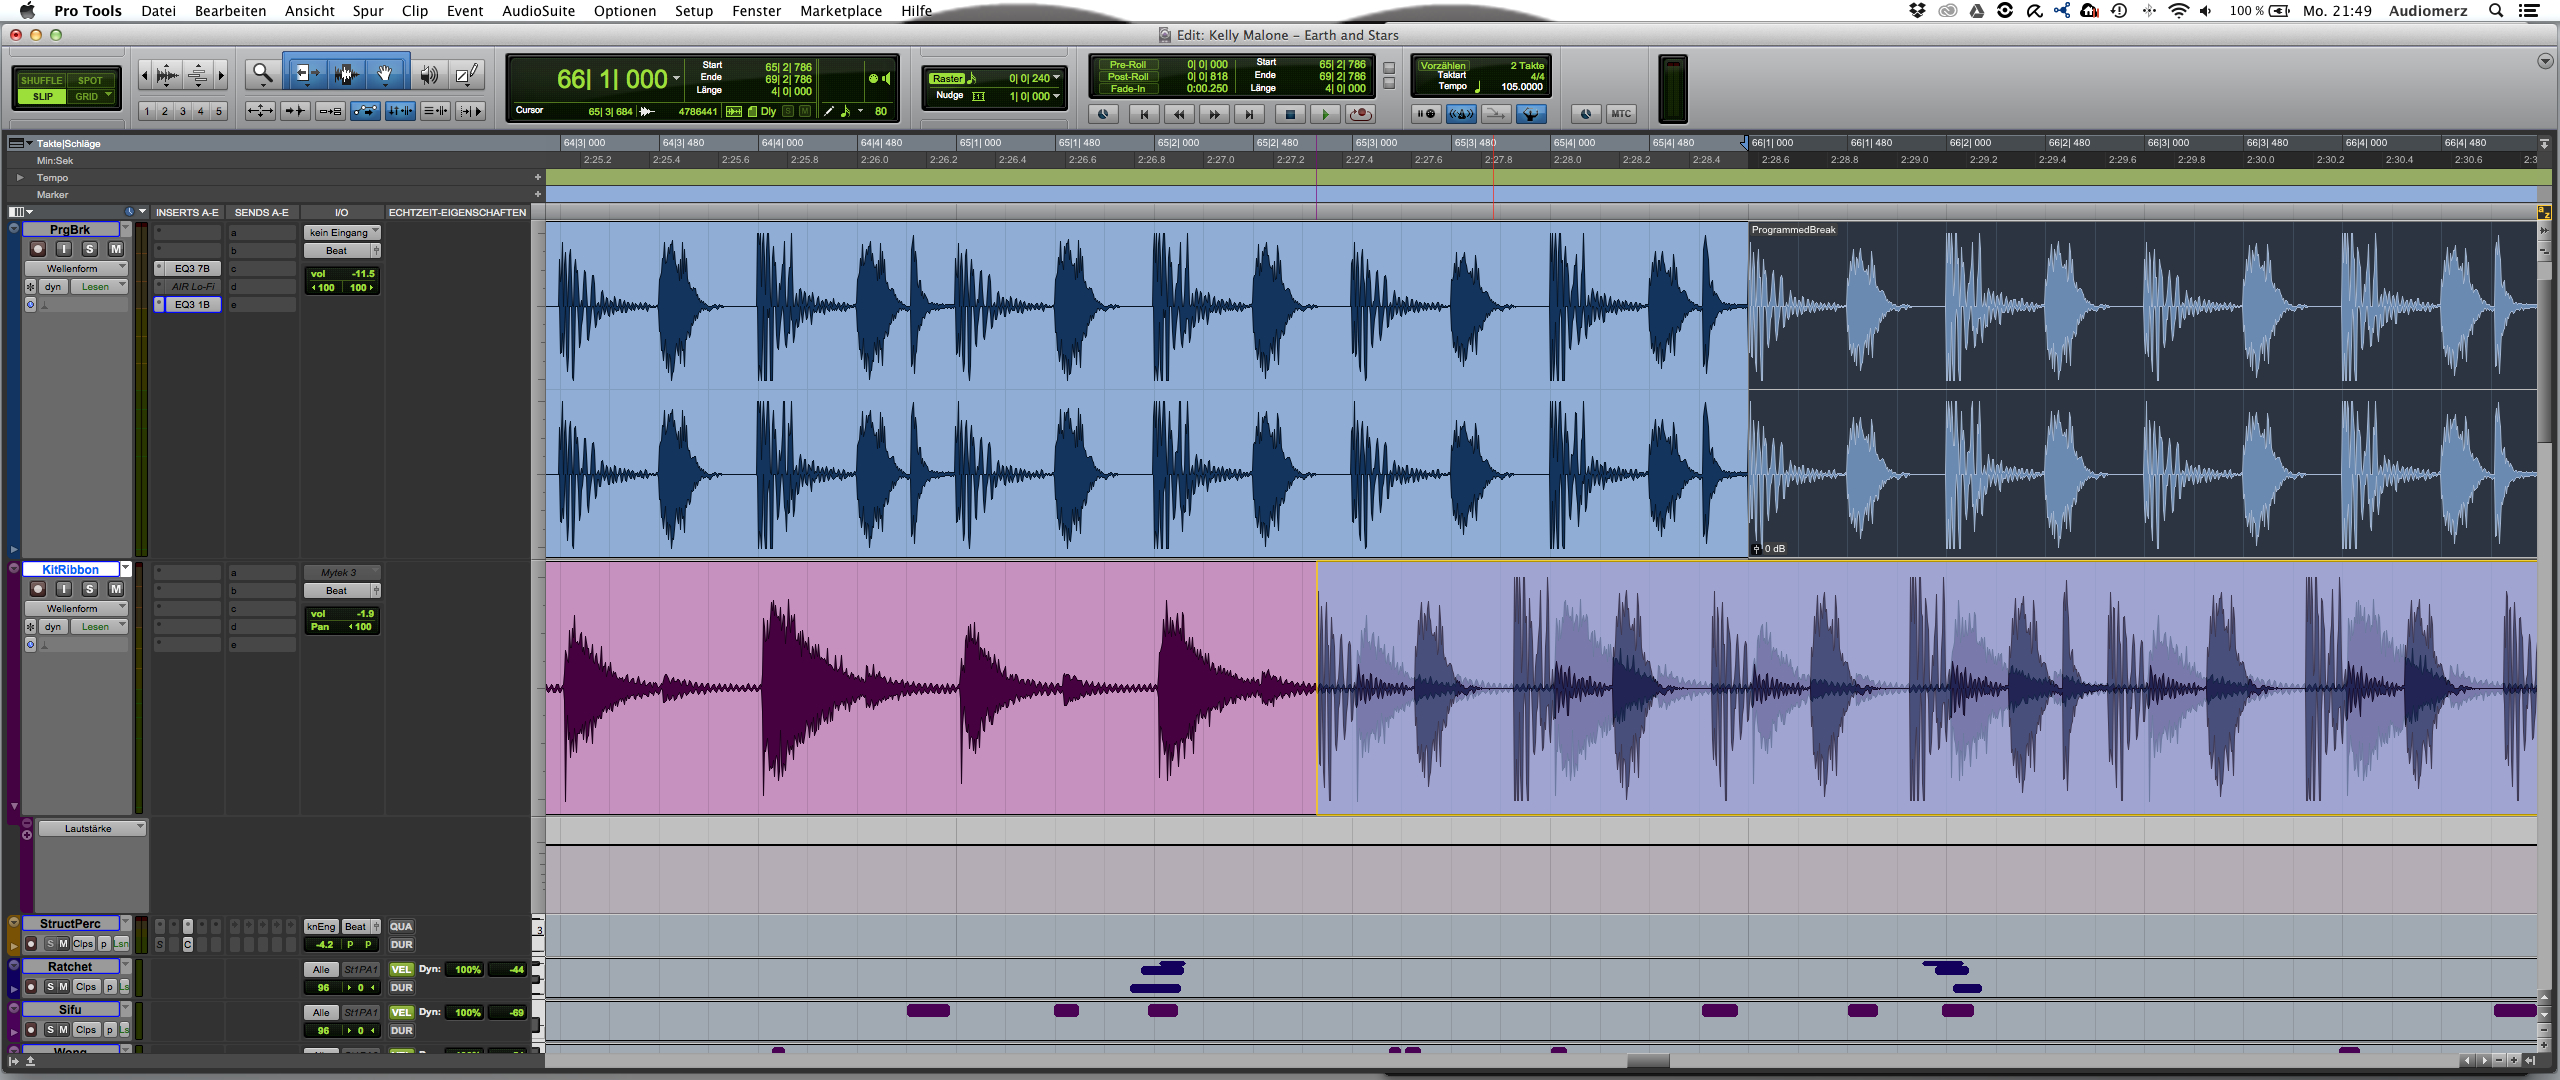
Task: Click the Rewind transport button
Action: (x=1179, y=114)
